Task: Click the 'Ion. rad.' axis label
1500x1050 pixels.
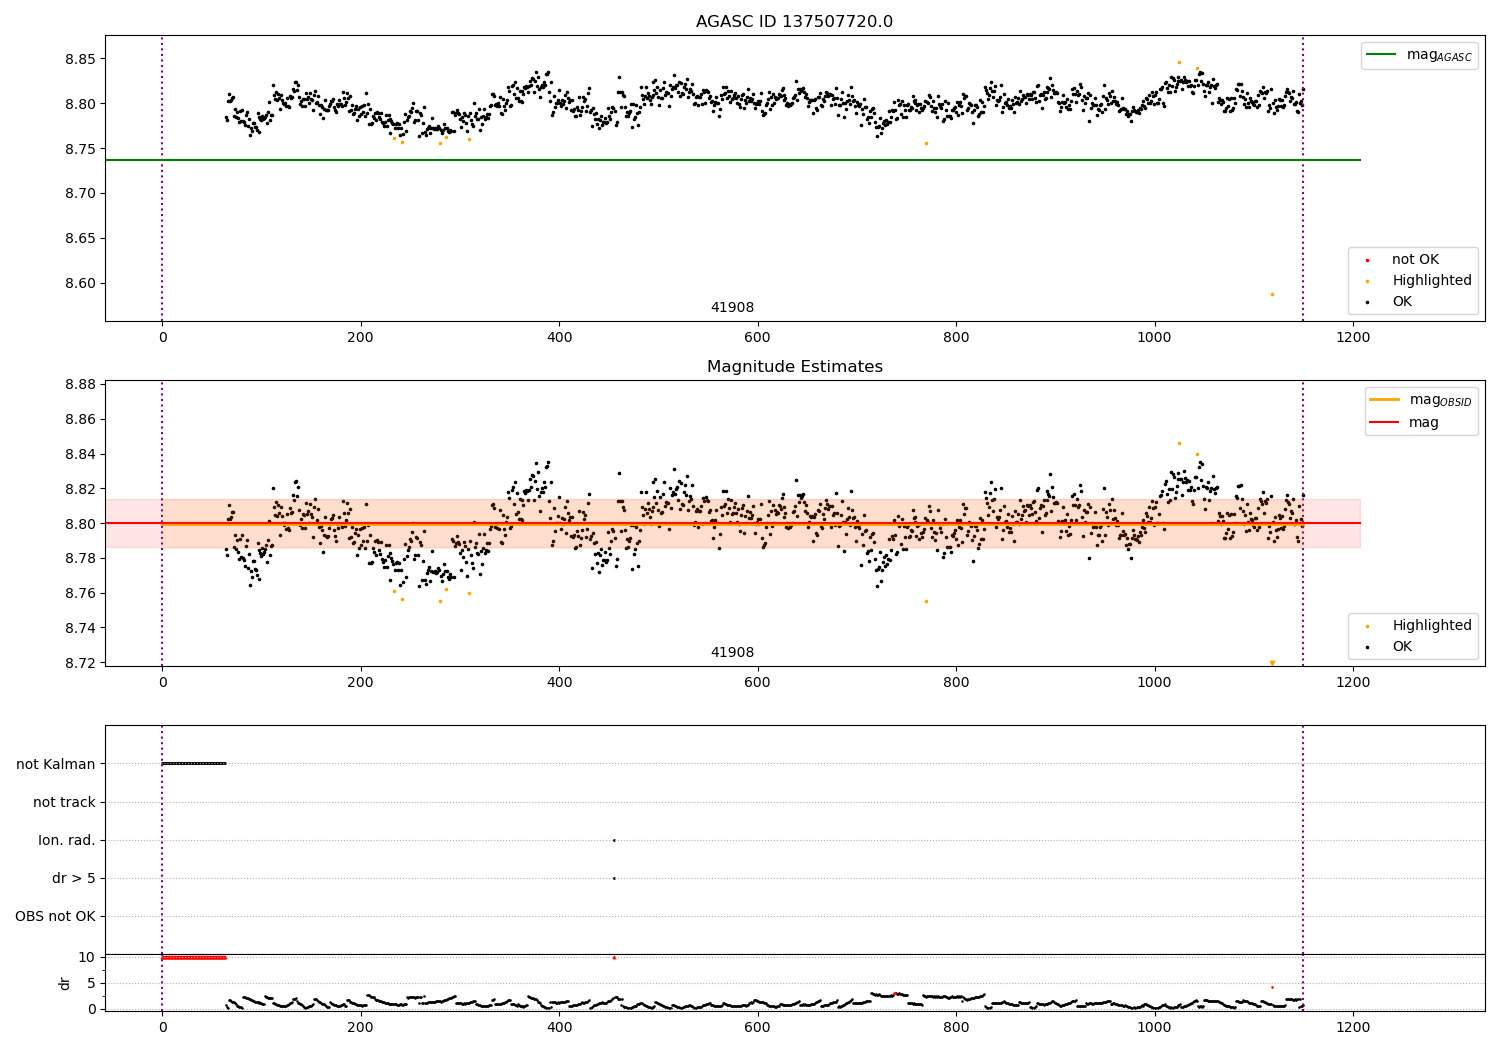Action: click(x=67, y=841)
